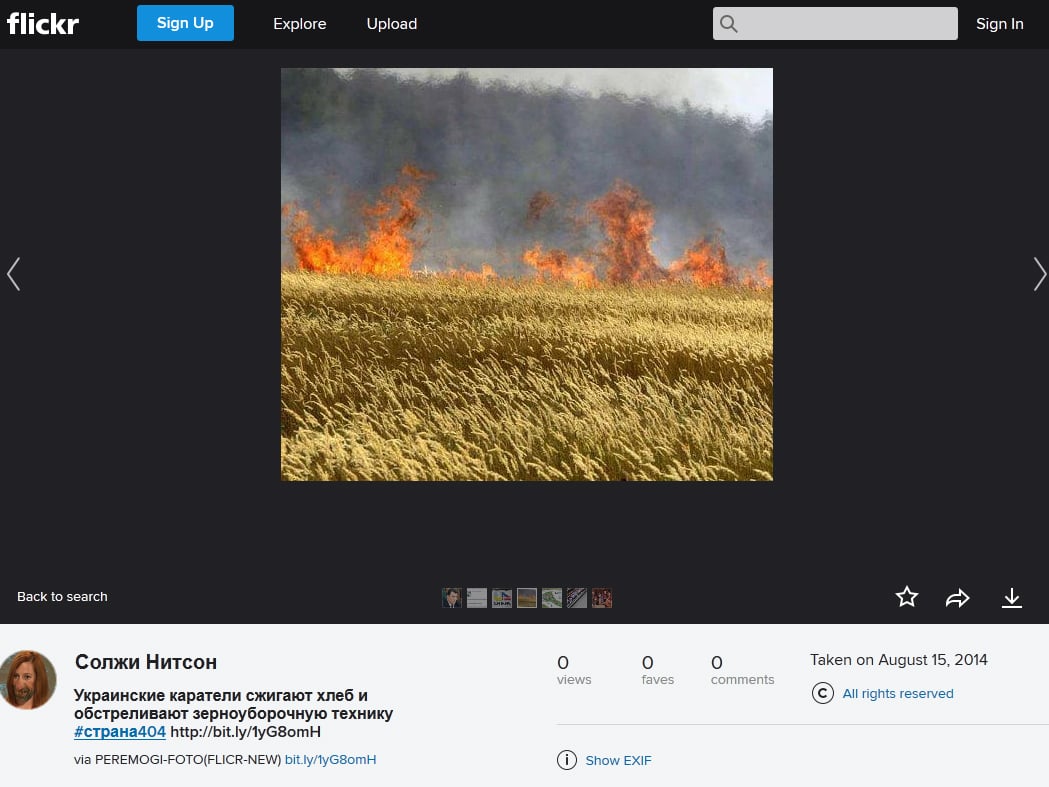This screenshot has height=787, width=1049.
Task: Expand Show EXIF details
Action: [x=618, y=760]
